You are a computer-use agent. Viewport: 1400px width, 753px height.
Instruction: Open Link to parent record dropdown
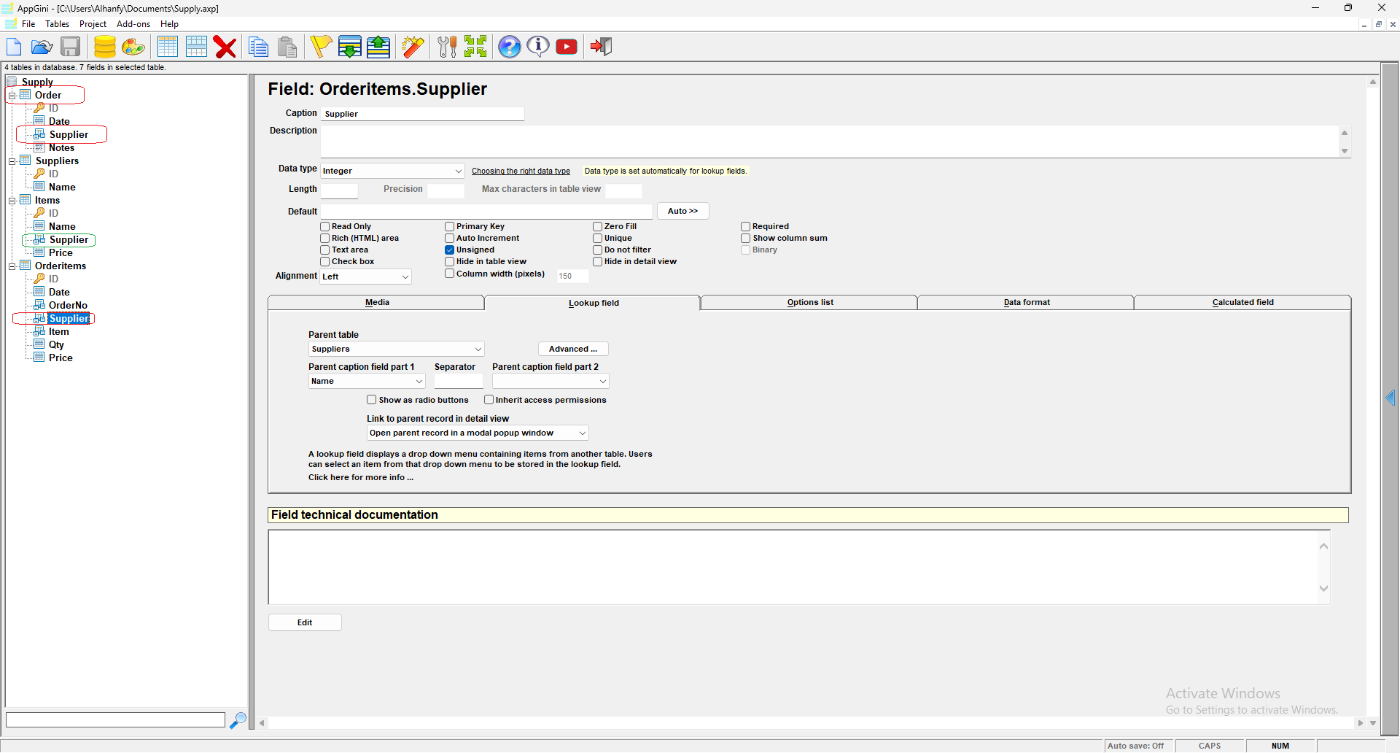(478, 433)
